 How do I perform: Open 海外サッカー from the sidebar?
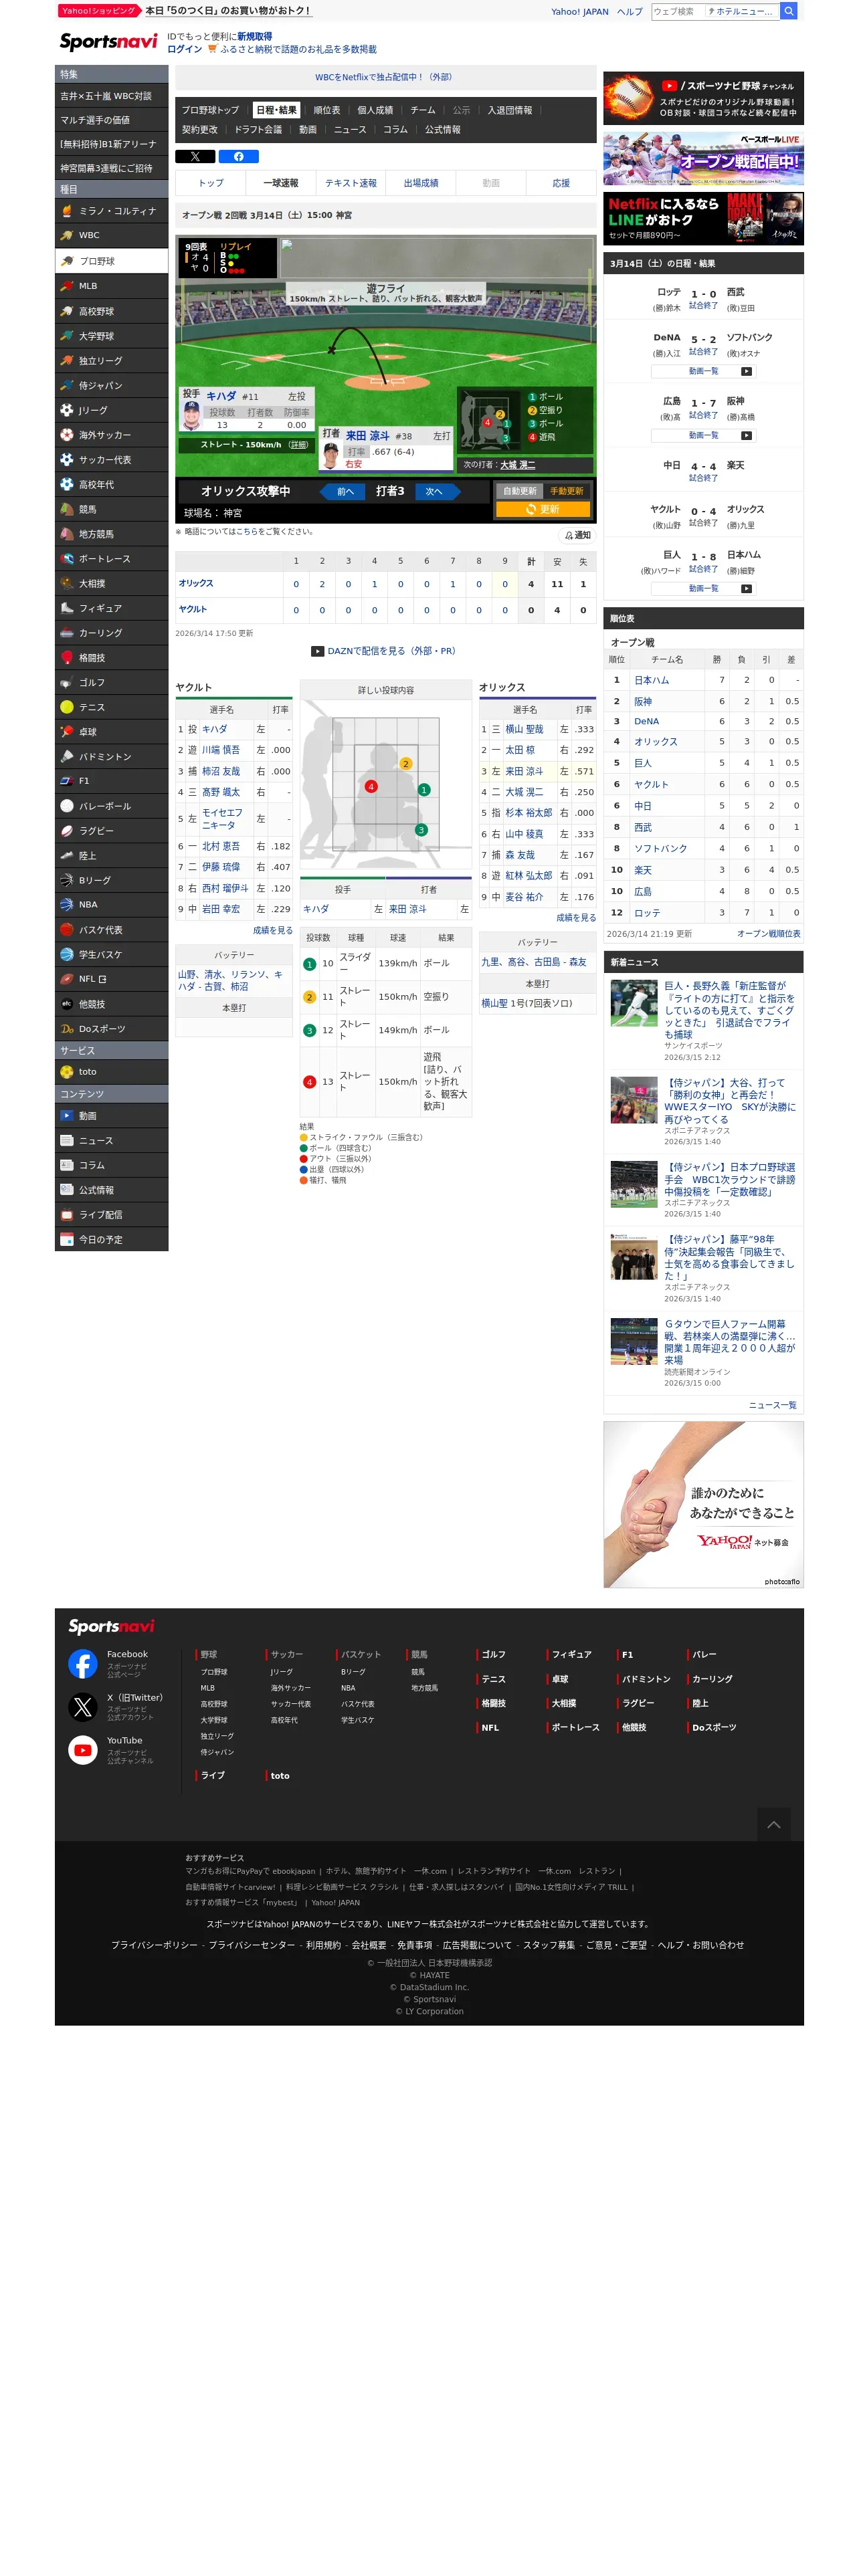[x=111, y=435]
